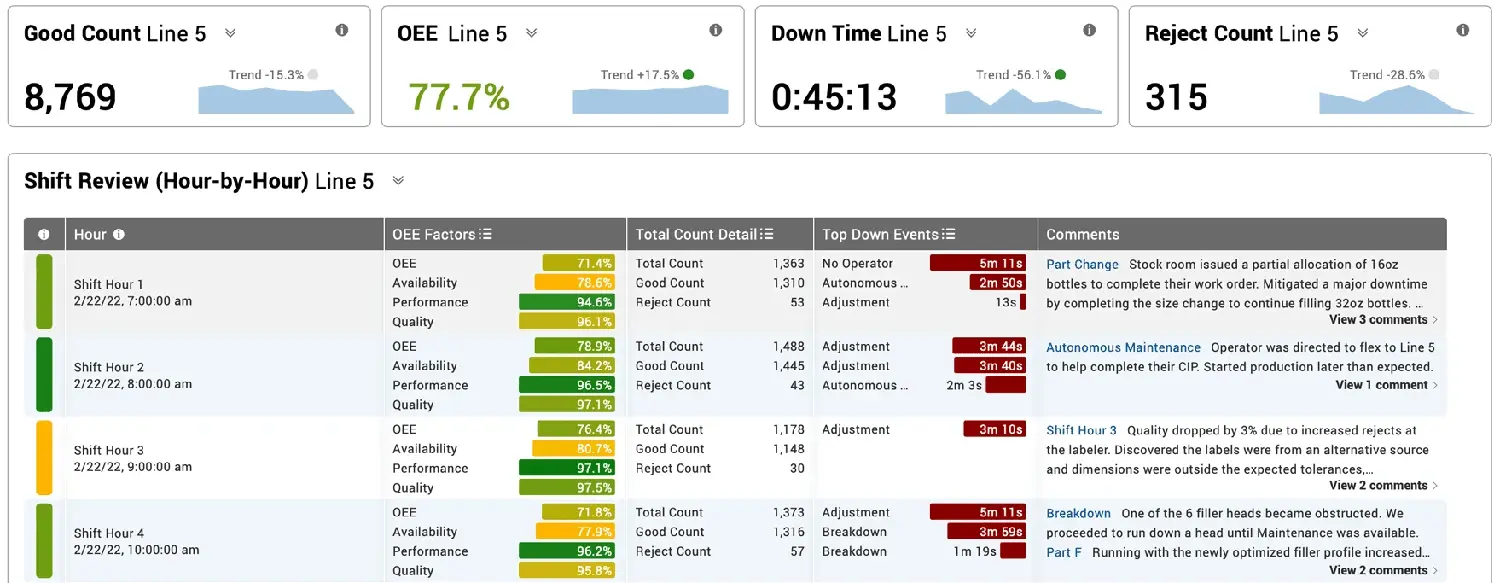Click info icon on Reject Count card

pyautogui.click(x=1464, y=30)
